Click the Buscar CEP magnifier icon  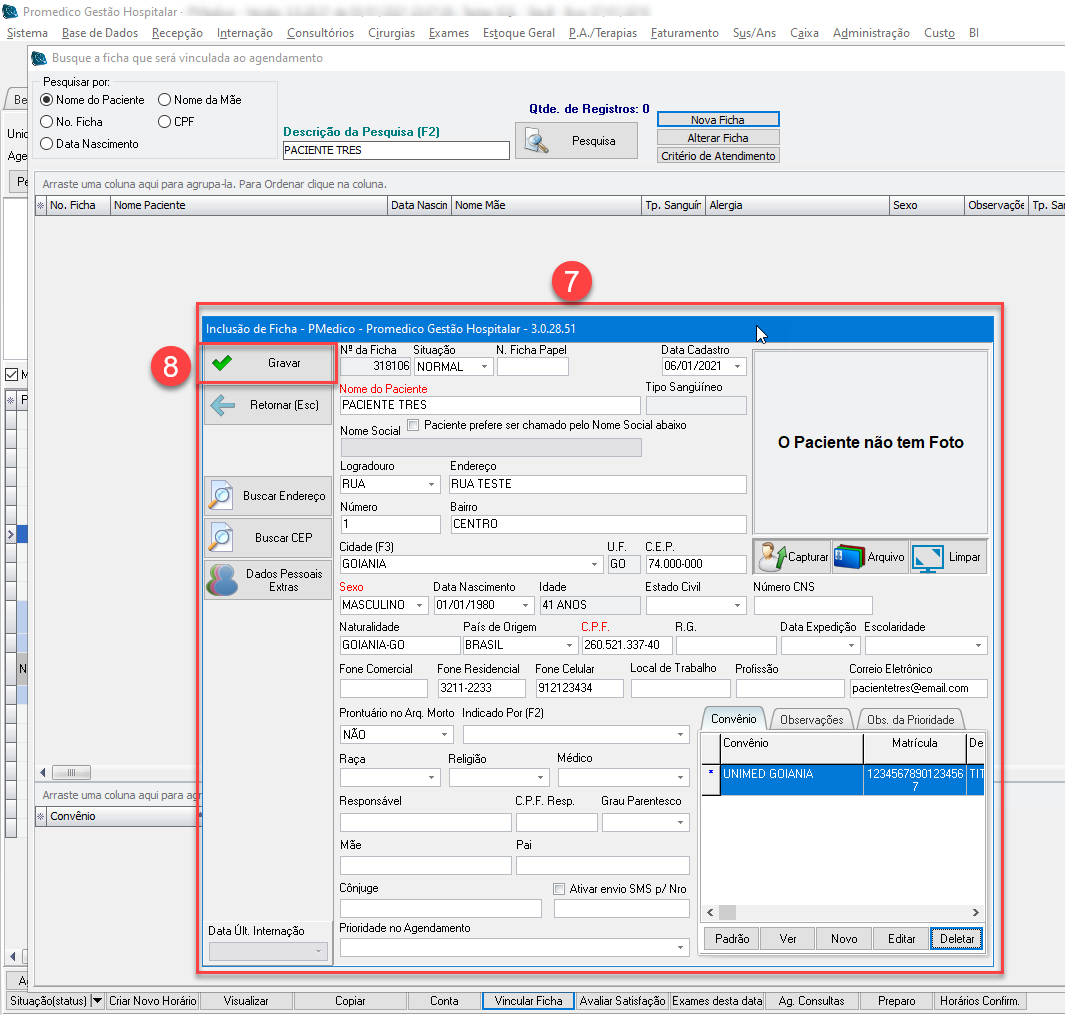coord(221,538)
